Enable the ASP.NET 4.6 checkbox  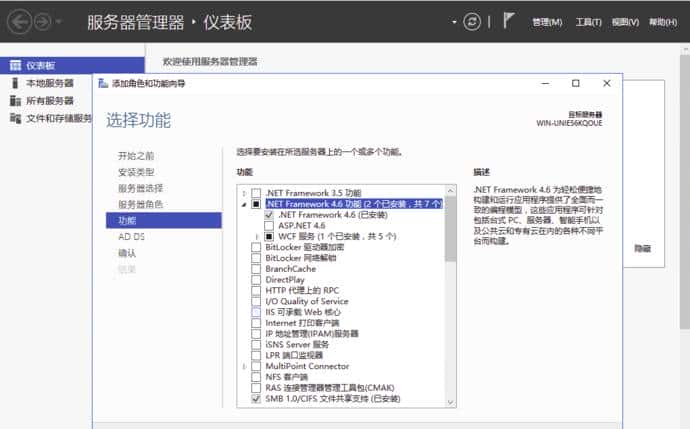tap(269, 226)
